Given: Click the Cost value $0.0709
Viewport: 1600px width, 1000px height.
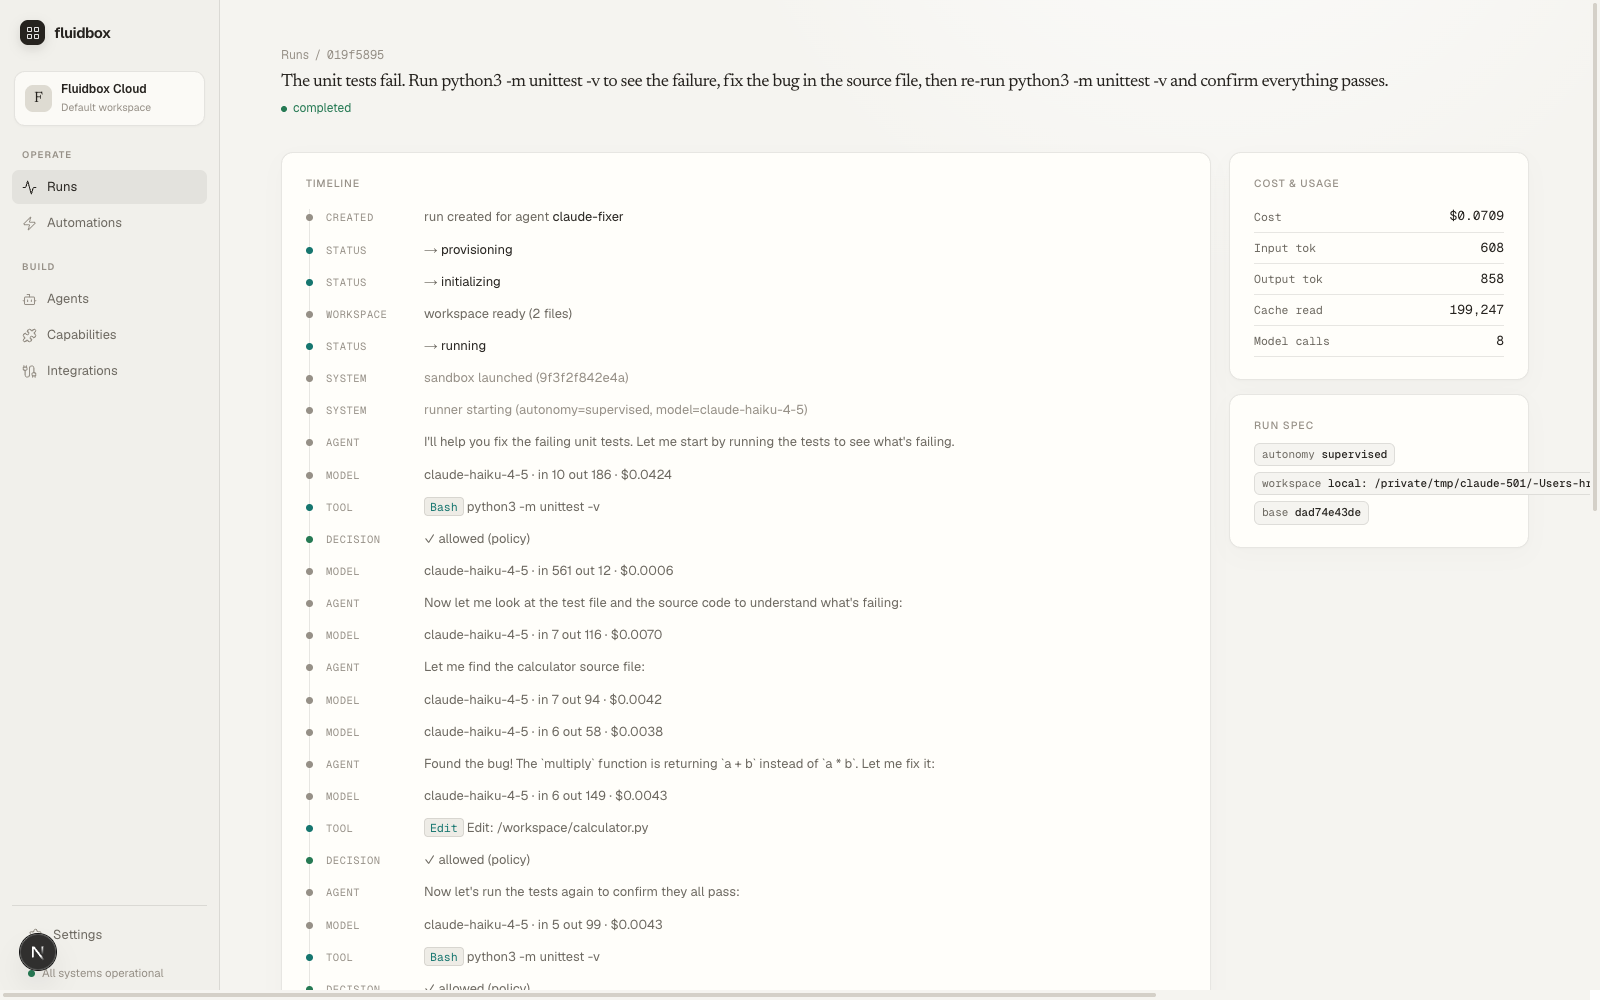Looking at the screenshot, I should 1476,216.
